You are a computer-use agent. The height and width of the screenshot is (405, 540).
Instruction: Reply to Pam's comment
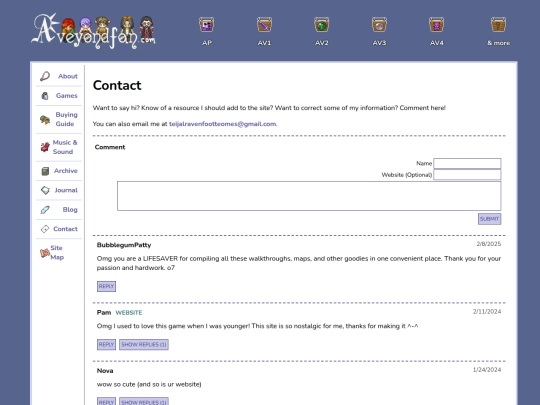(106, 345)
